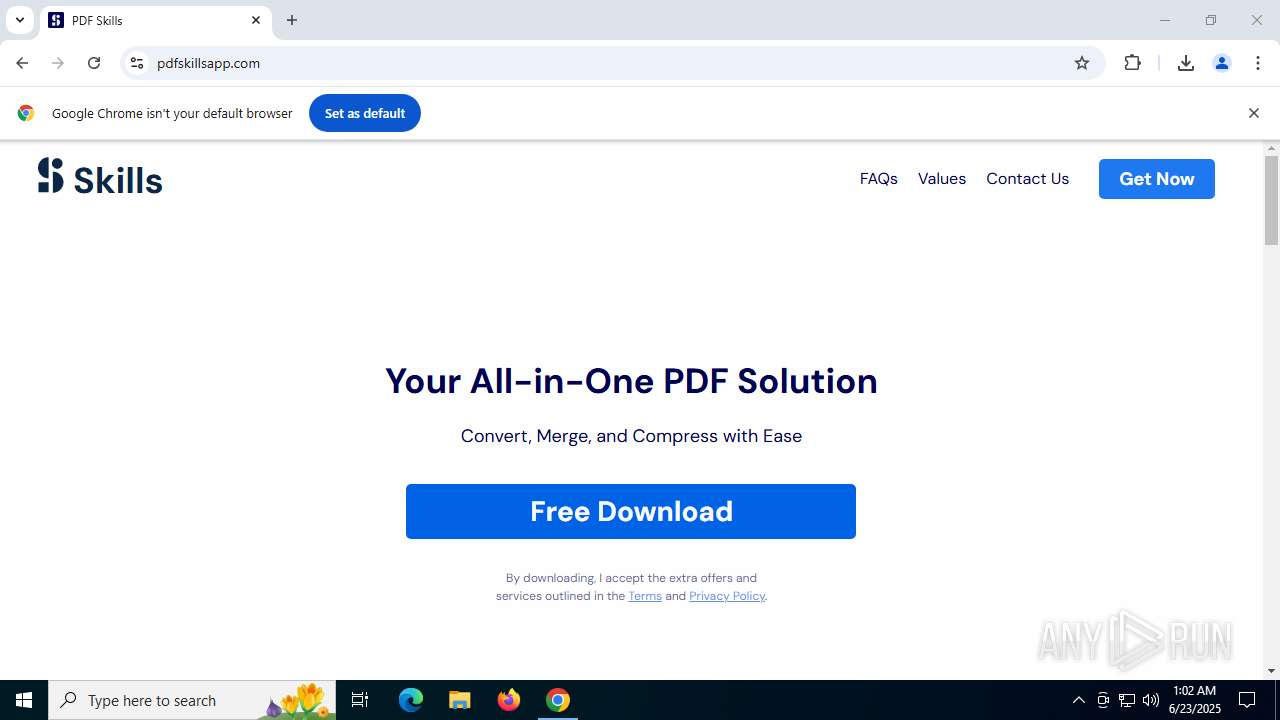This screenshot has width=1280, height=720.
Task: Select the PDF Skills browser tab
Action: pos(155,20)
